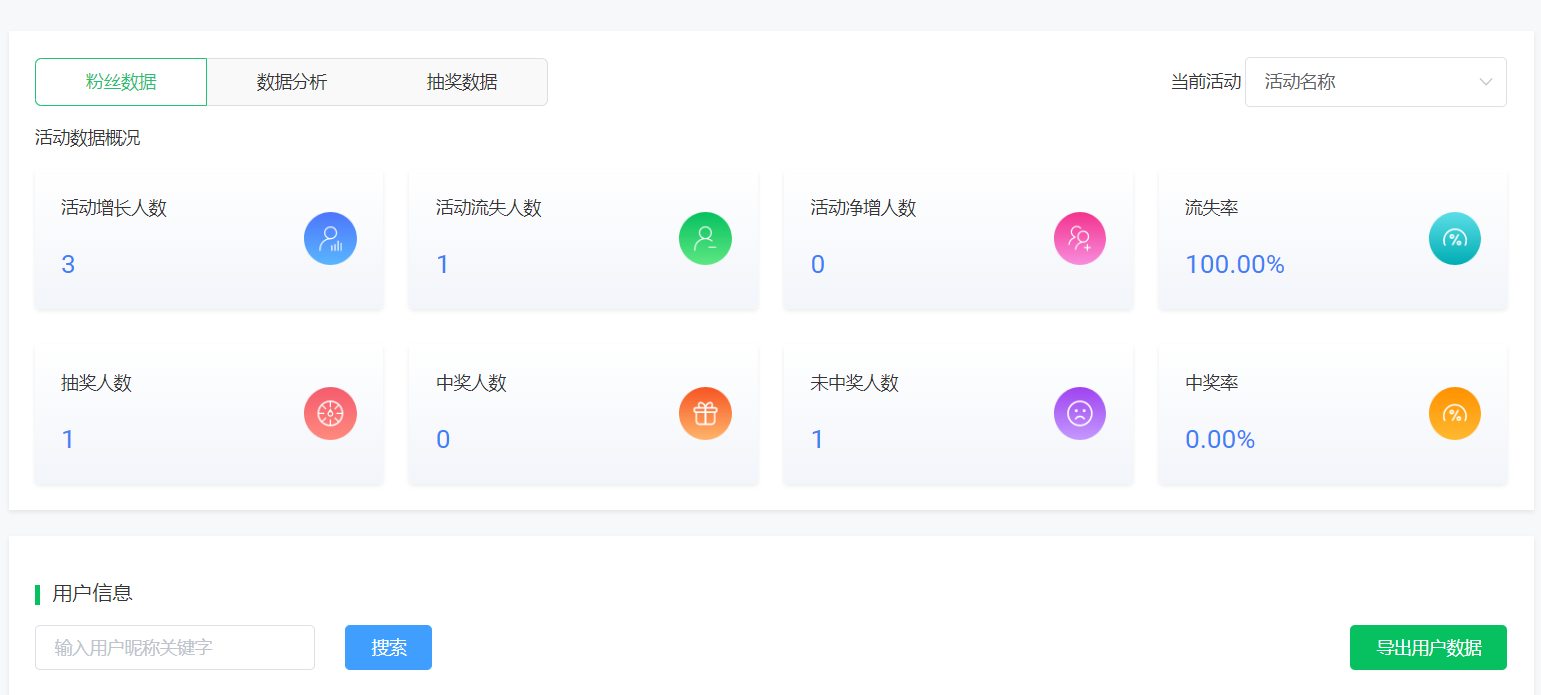Click the orange gift icon on 中奖人数 card
The image size is (1541, 695).
705,413
